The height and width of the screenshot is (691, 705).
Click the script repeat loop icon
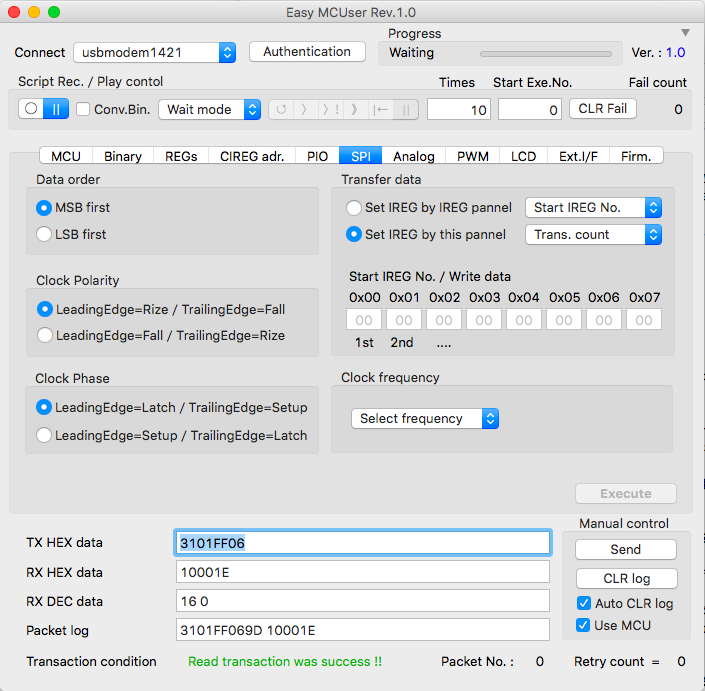281,109
